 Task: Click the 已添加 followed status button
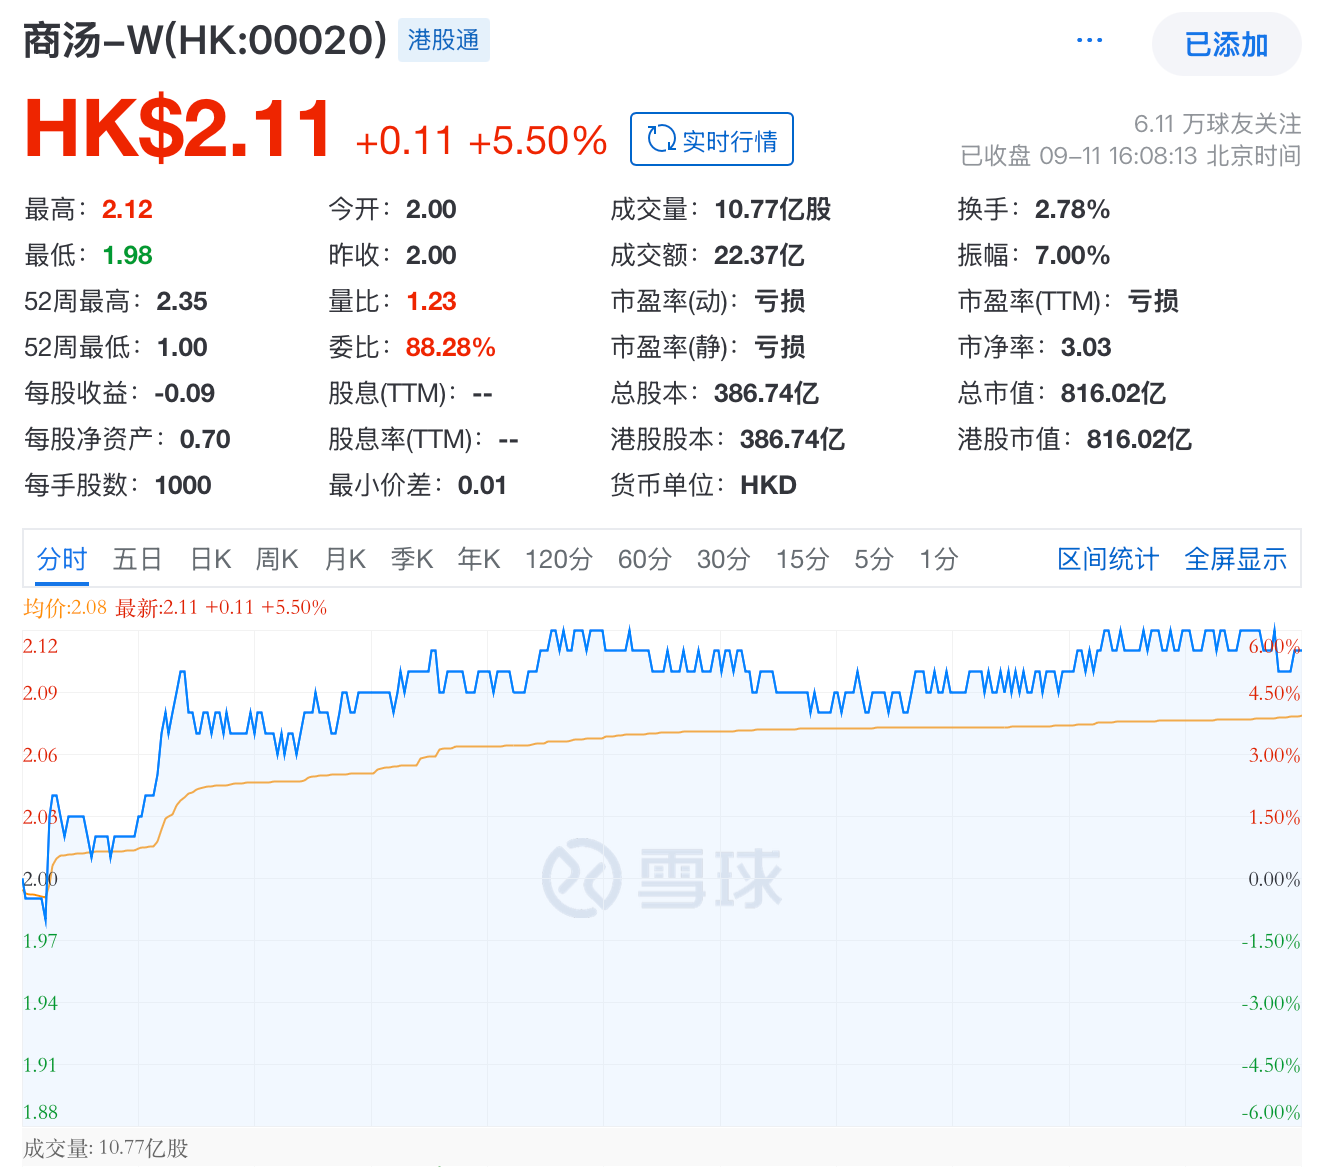1226,44
